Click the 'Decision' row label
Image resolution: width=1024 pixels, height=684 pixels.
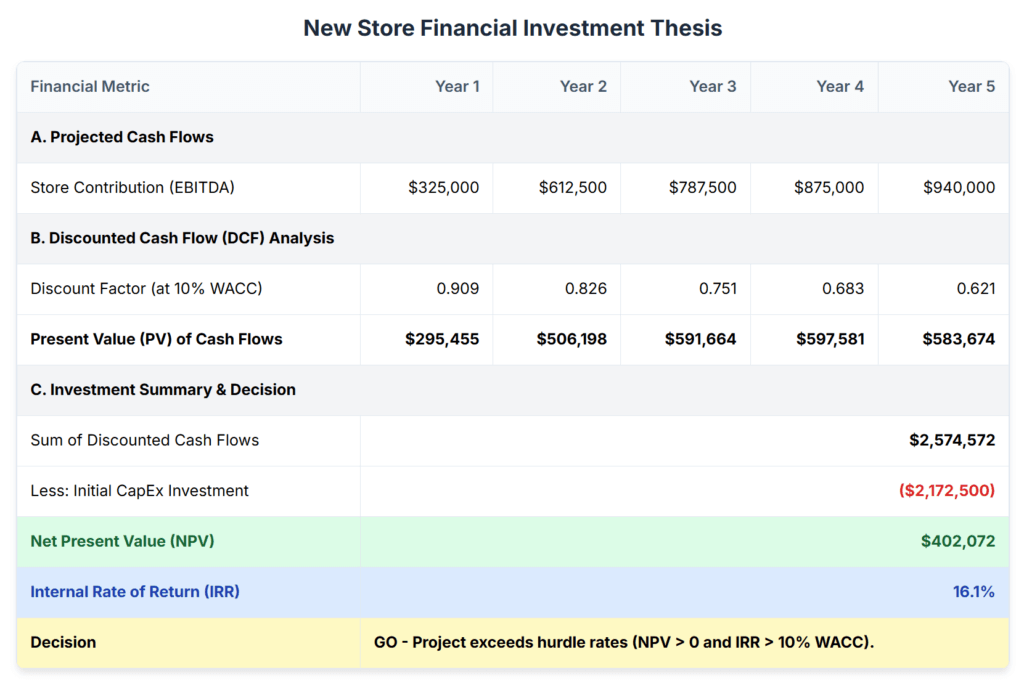click(x=63, y=642)
